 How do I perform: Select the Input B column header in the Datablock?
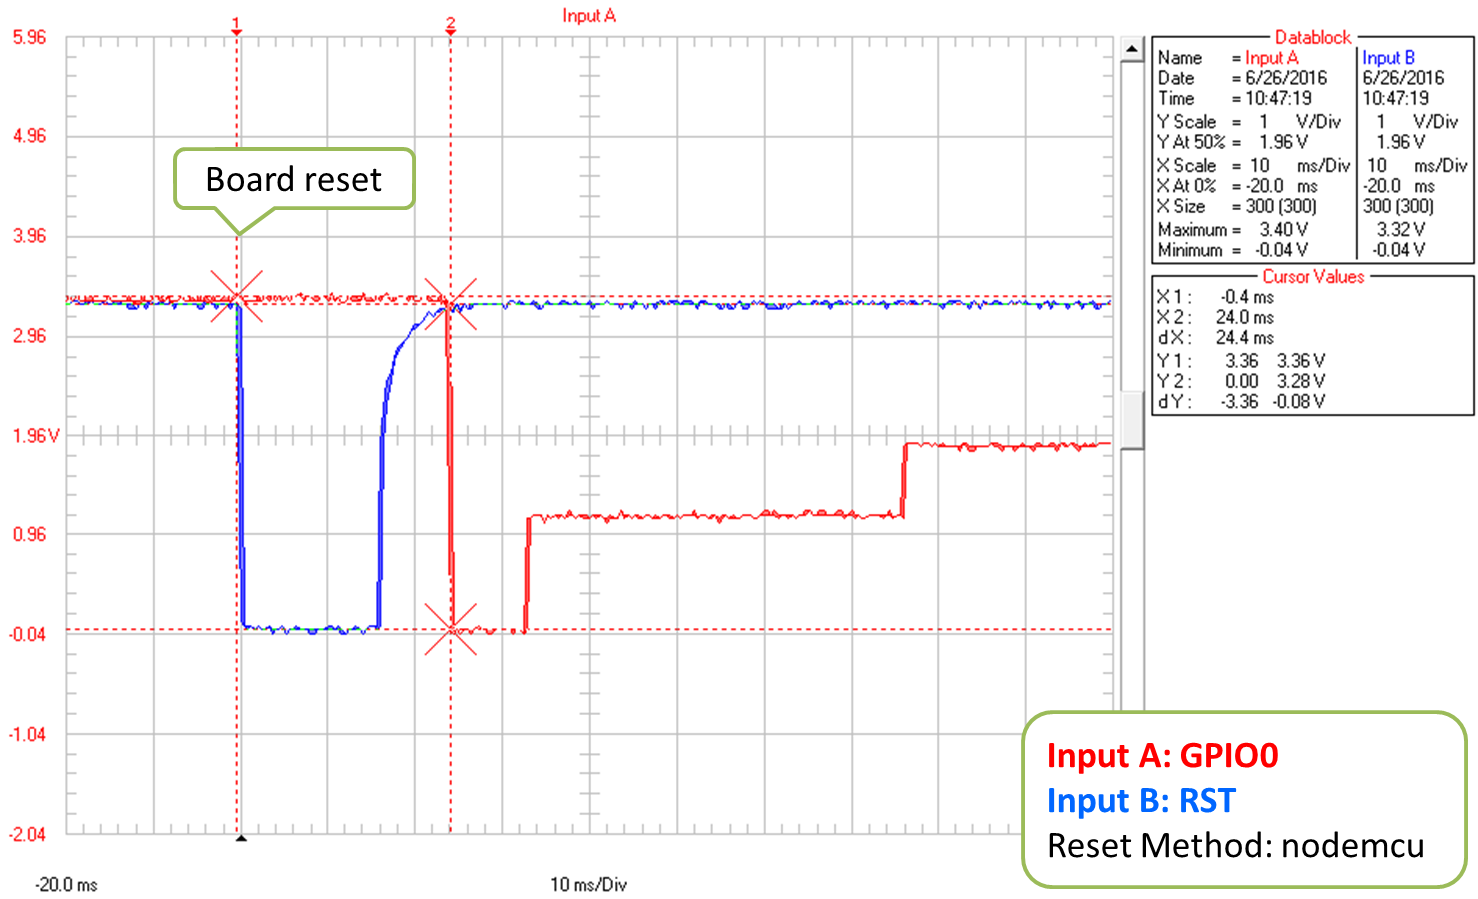(1388, 57)
